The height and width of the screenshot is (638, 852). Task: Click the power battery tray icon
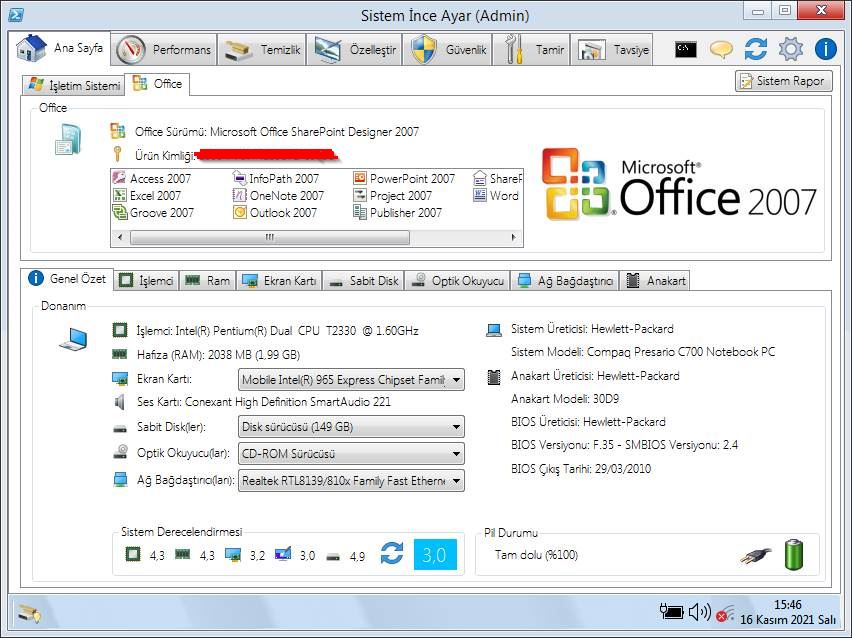pyautogui.click(x=671, y=612)
